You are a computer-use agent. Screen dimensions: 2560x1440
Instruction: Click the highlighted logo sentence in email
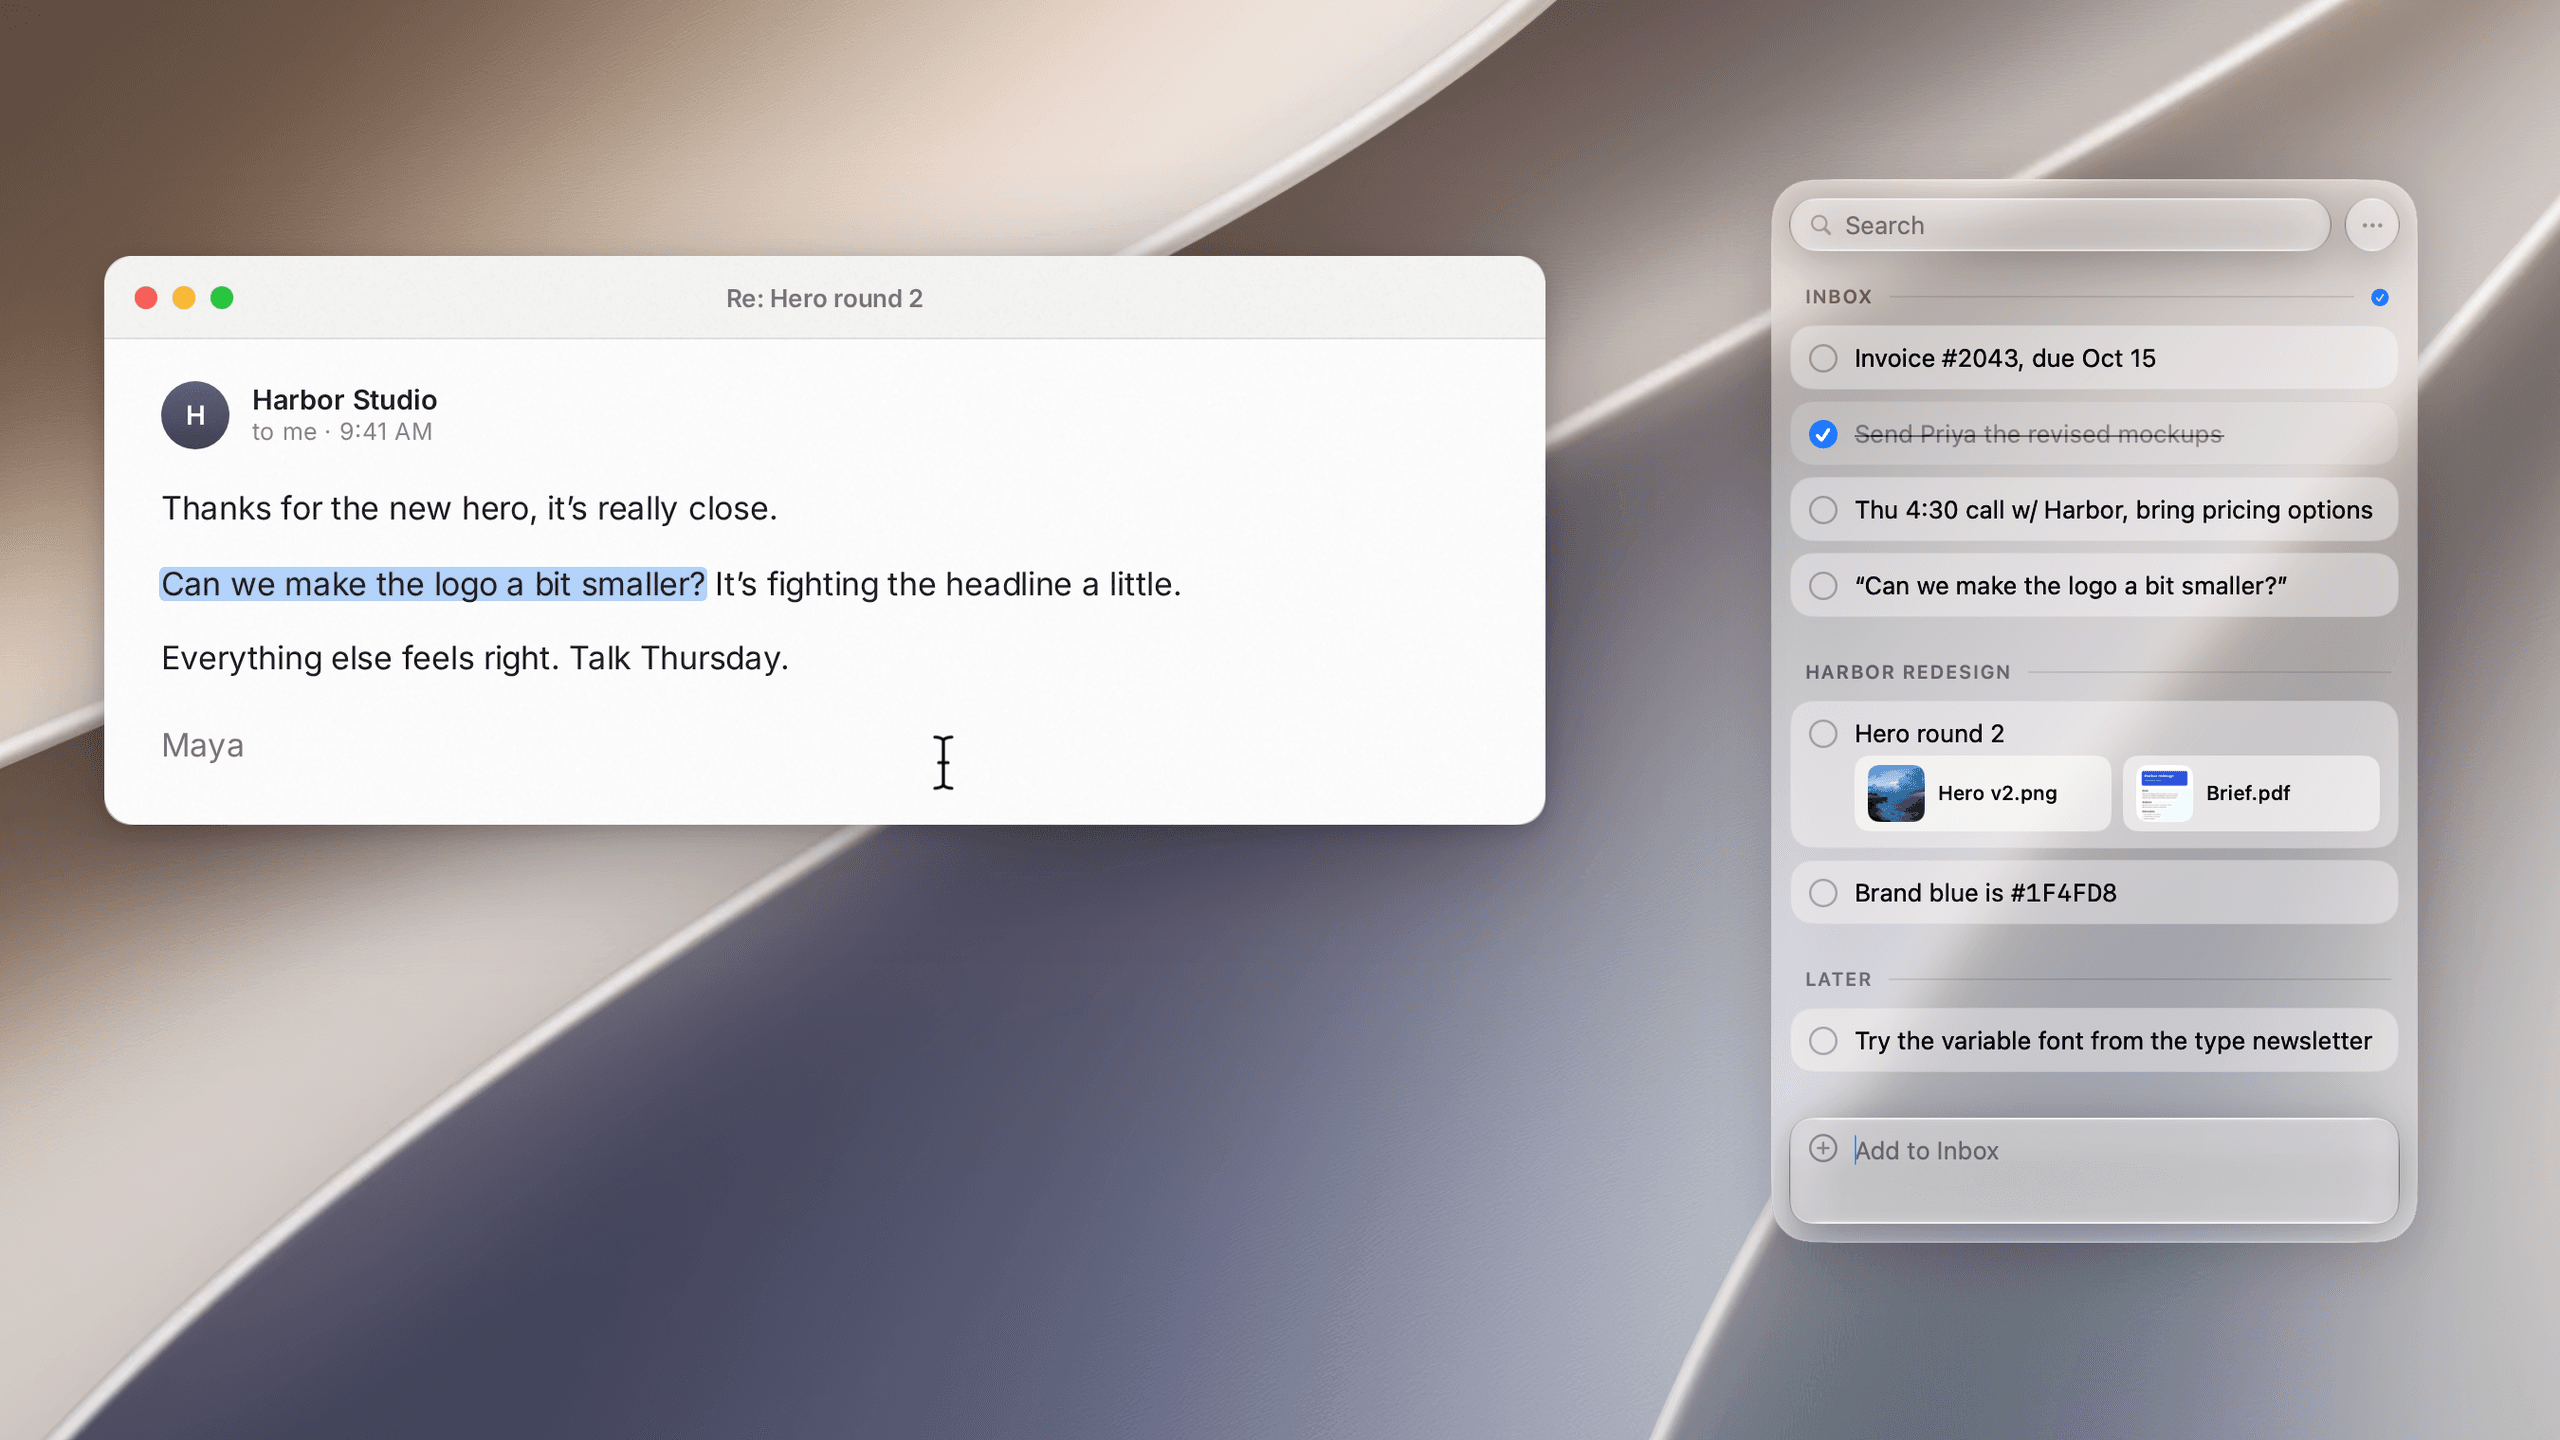coord(433,584)
